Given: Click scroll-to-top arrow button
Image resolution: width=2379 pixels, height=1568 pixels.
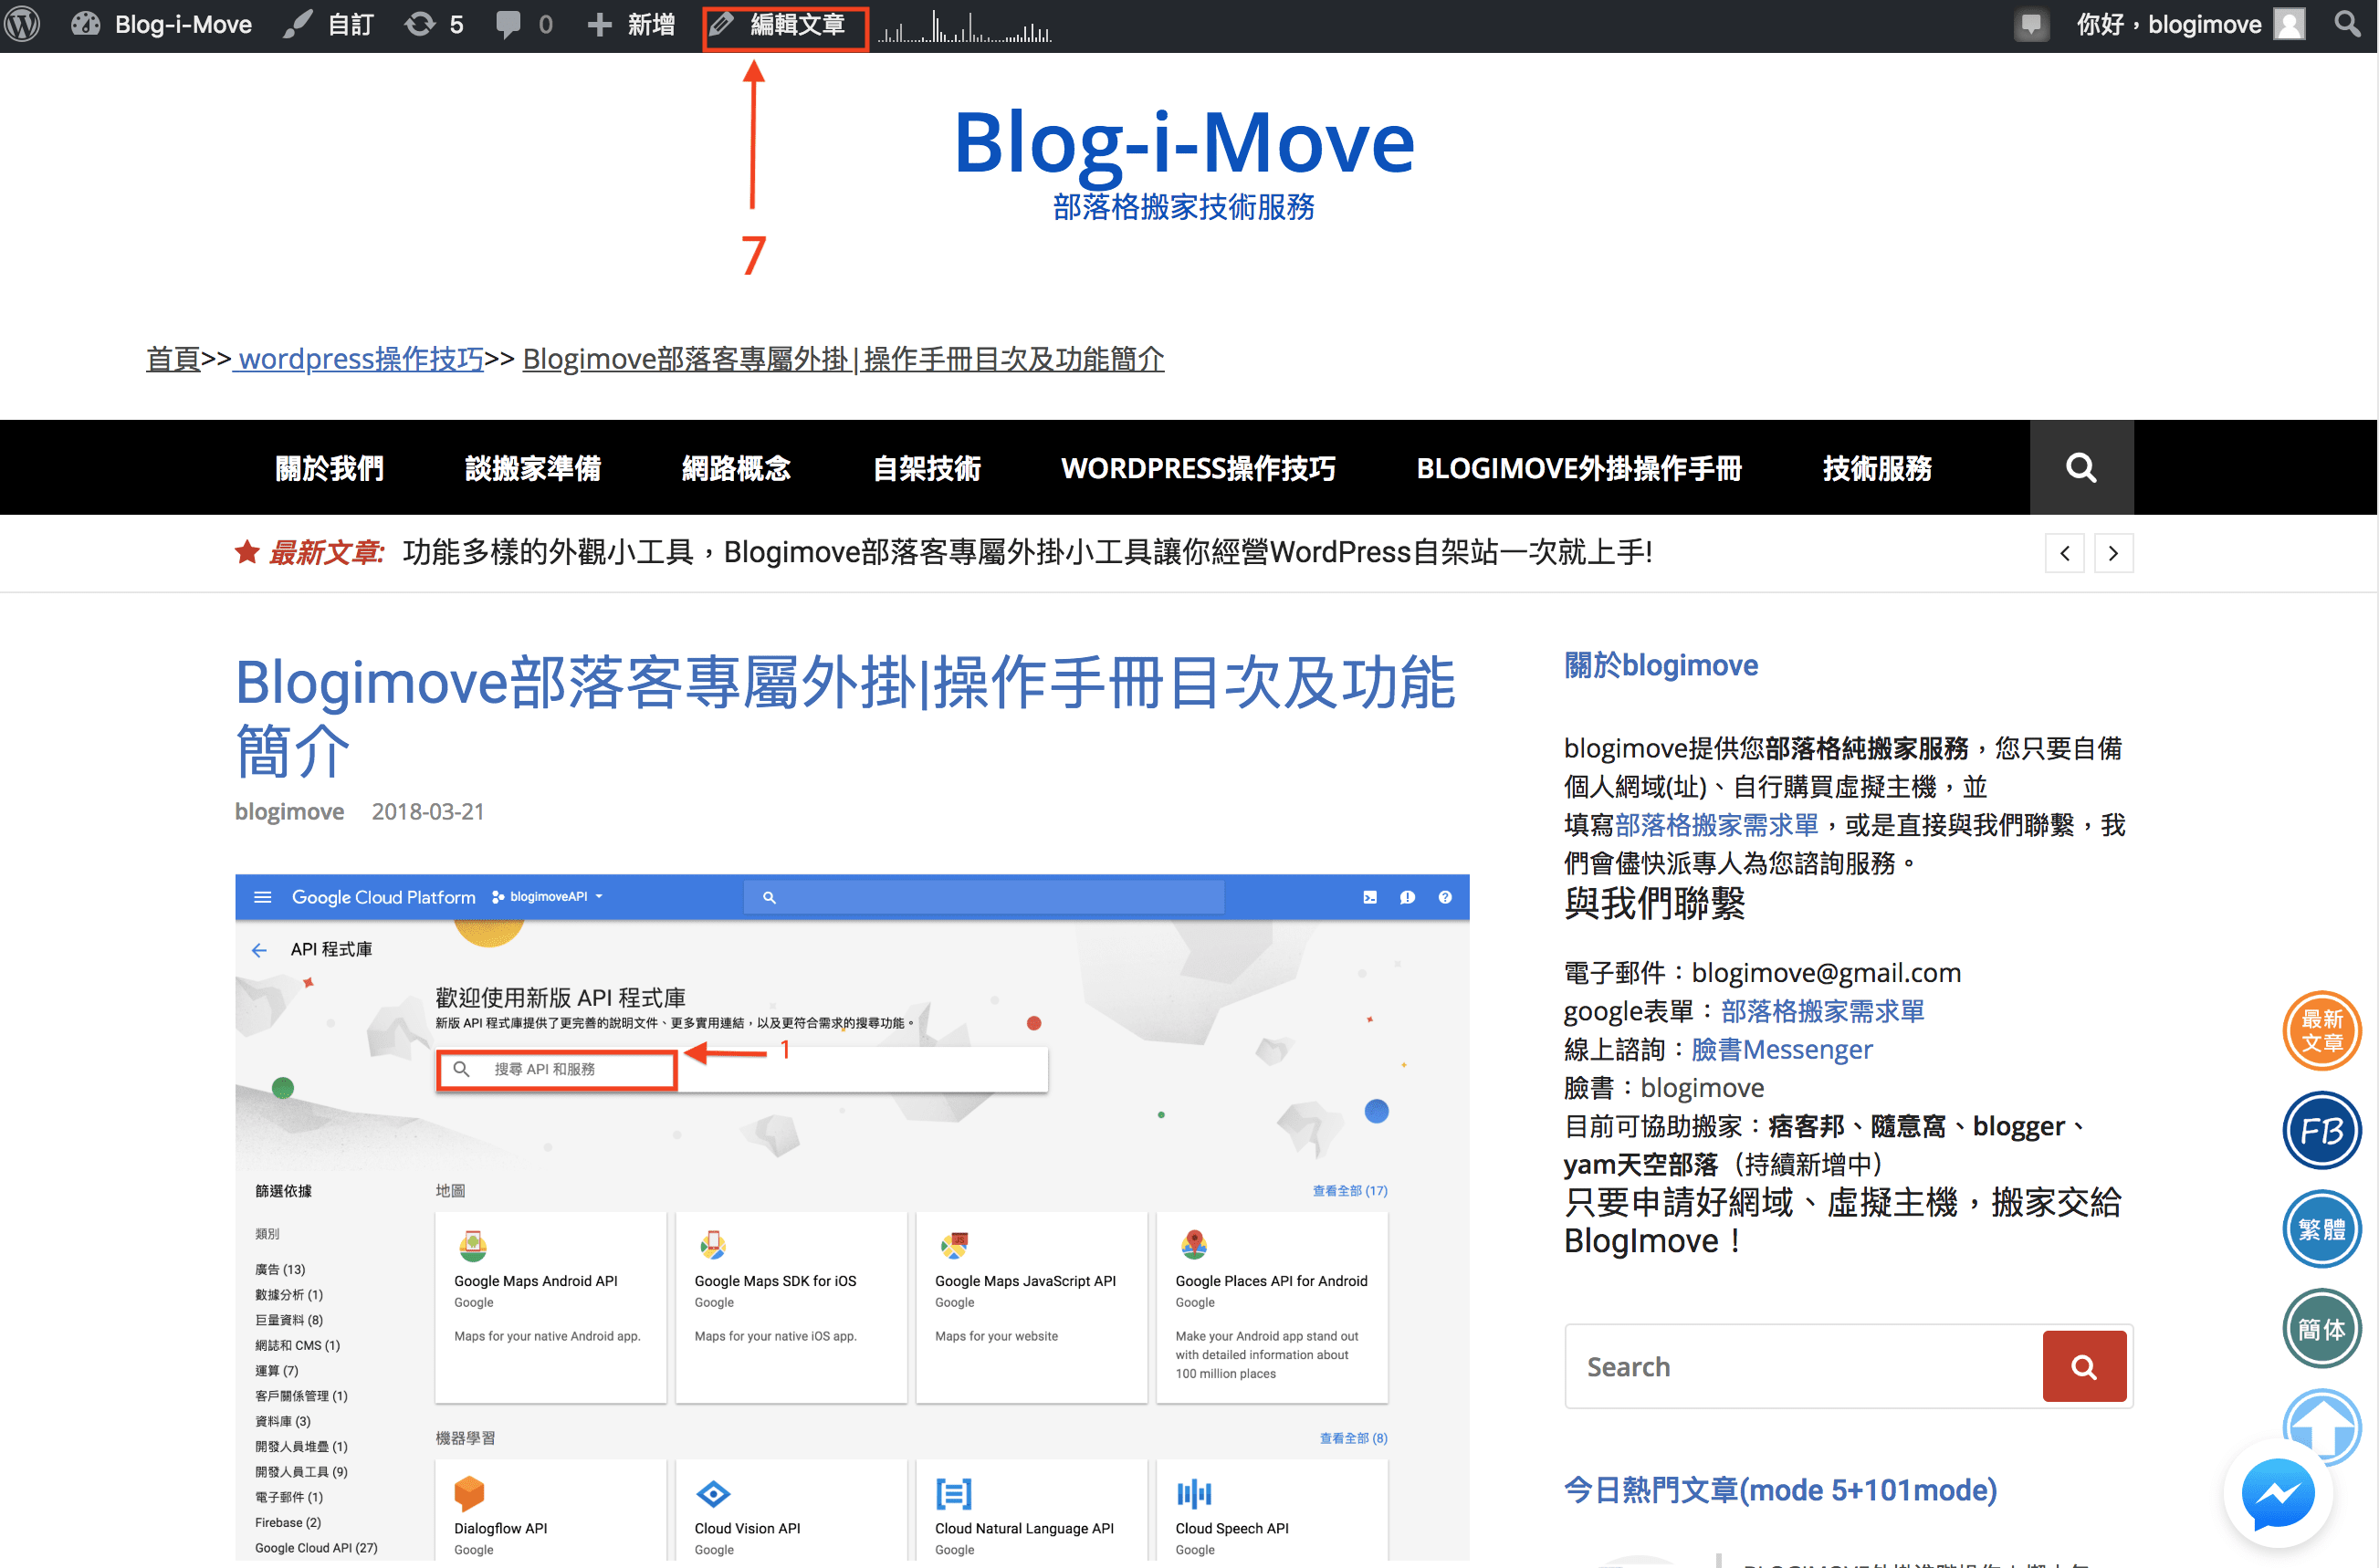Looking at the screenshot, I should coord(2321,1420).
